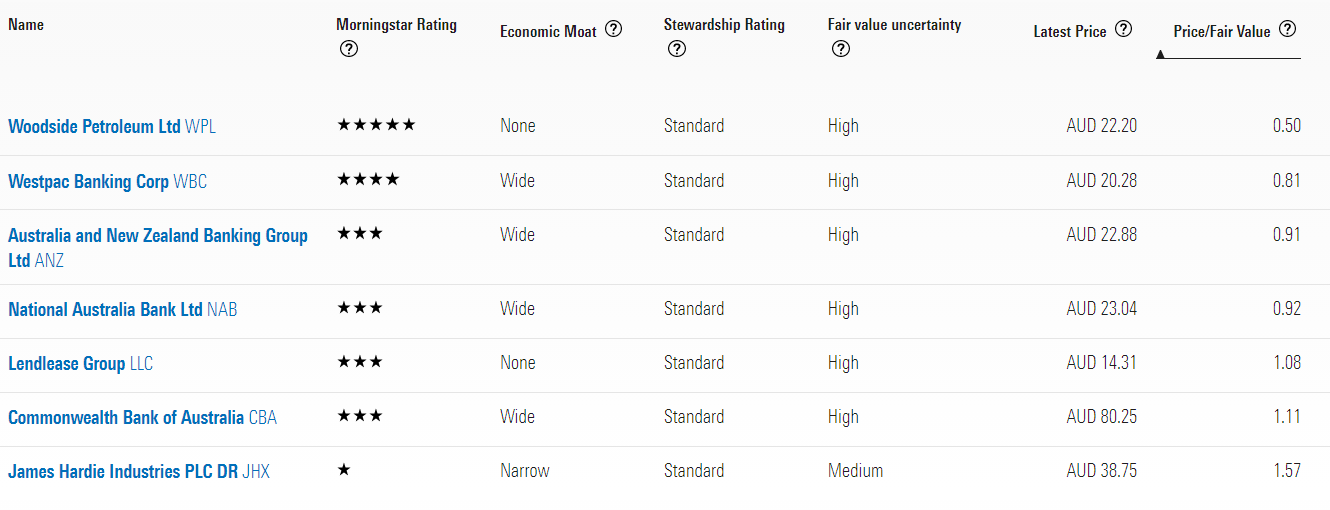Click Woodside's five-star Morningstar rating

[376, 125]
